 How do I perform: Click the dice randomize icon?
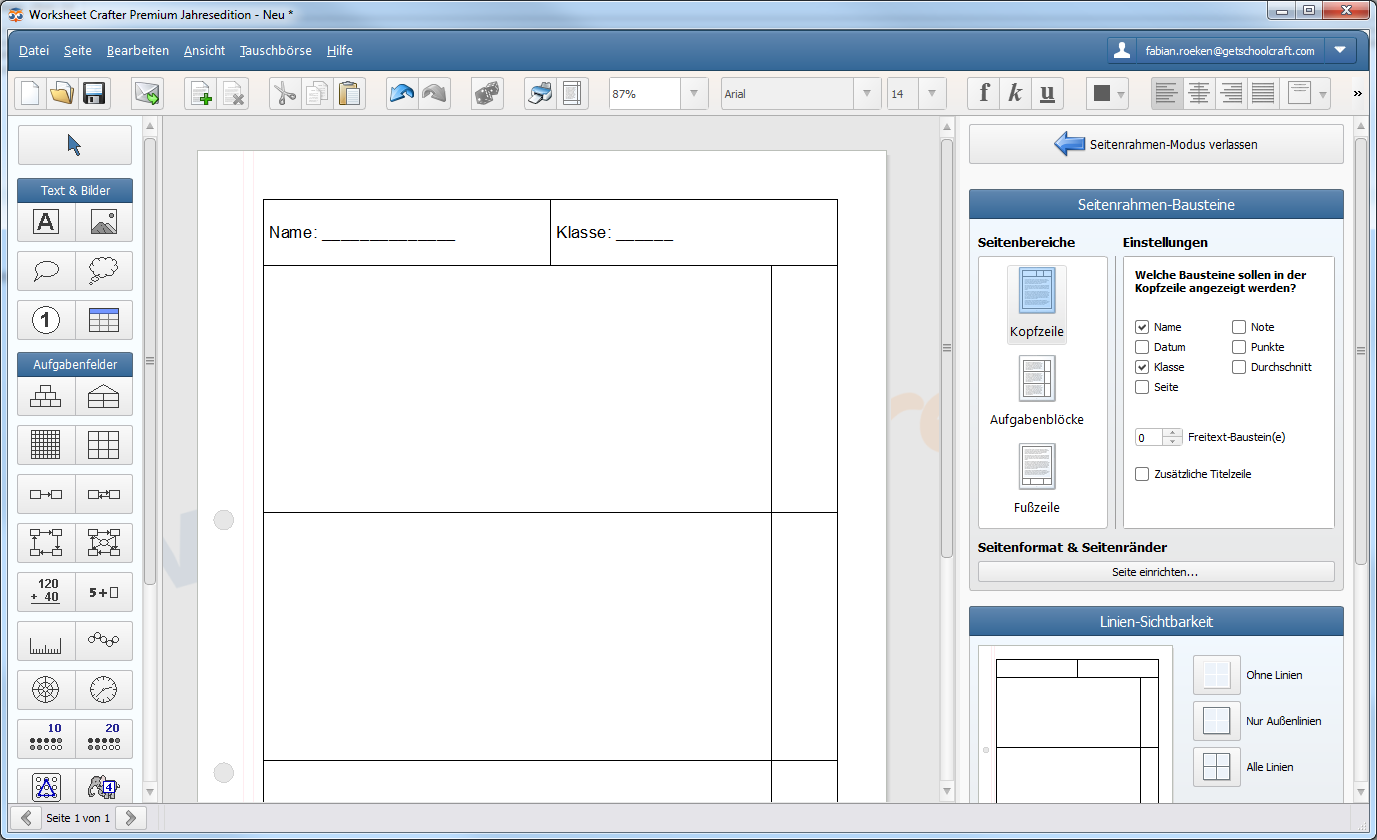[487, 94]
